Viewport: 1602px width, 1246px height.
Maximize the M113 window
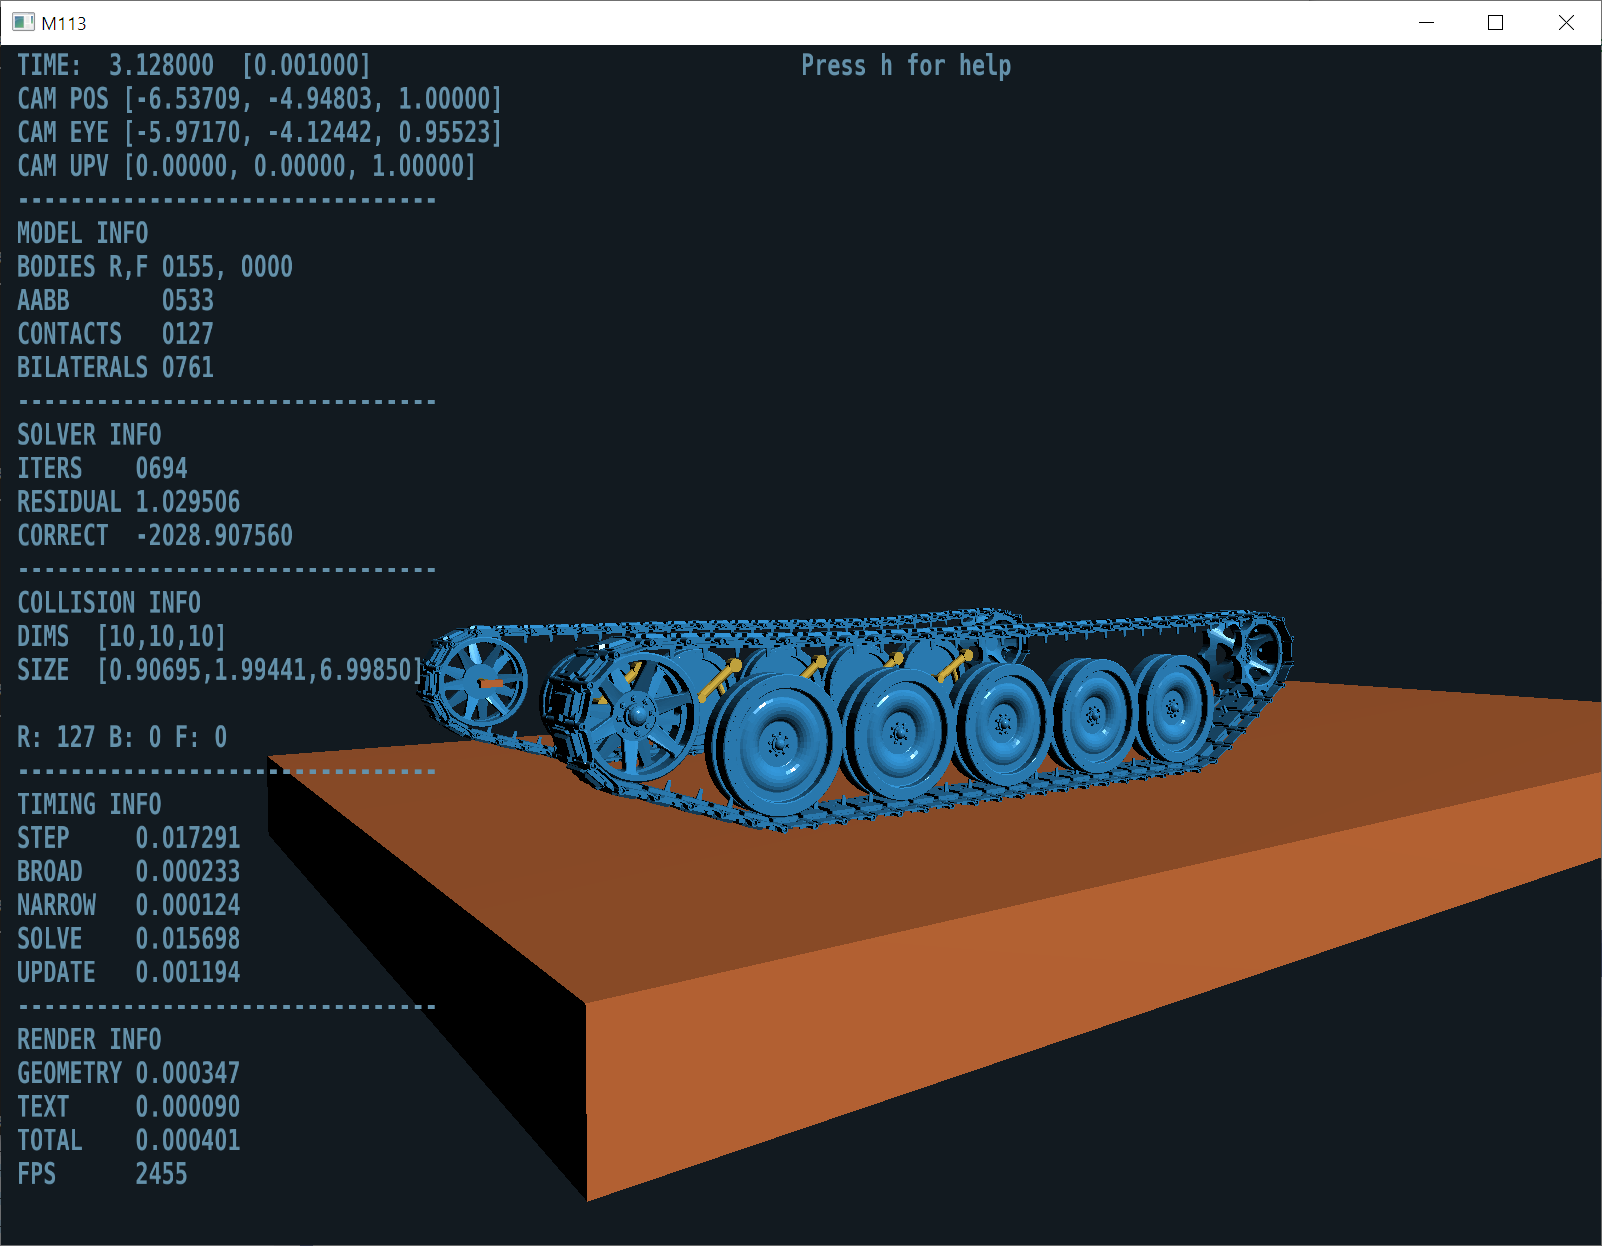coord(1495,22)
